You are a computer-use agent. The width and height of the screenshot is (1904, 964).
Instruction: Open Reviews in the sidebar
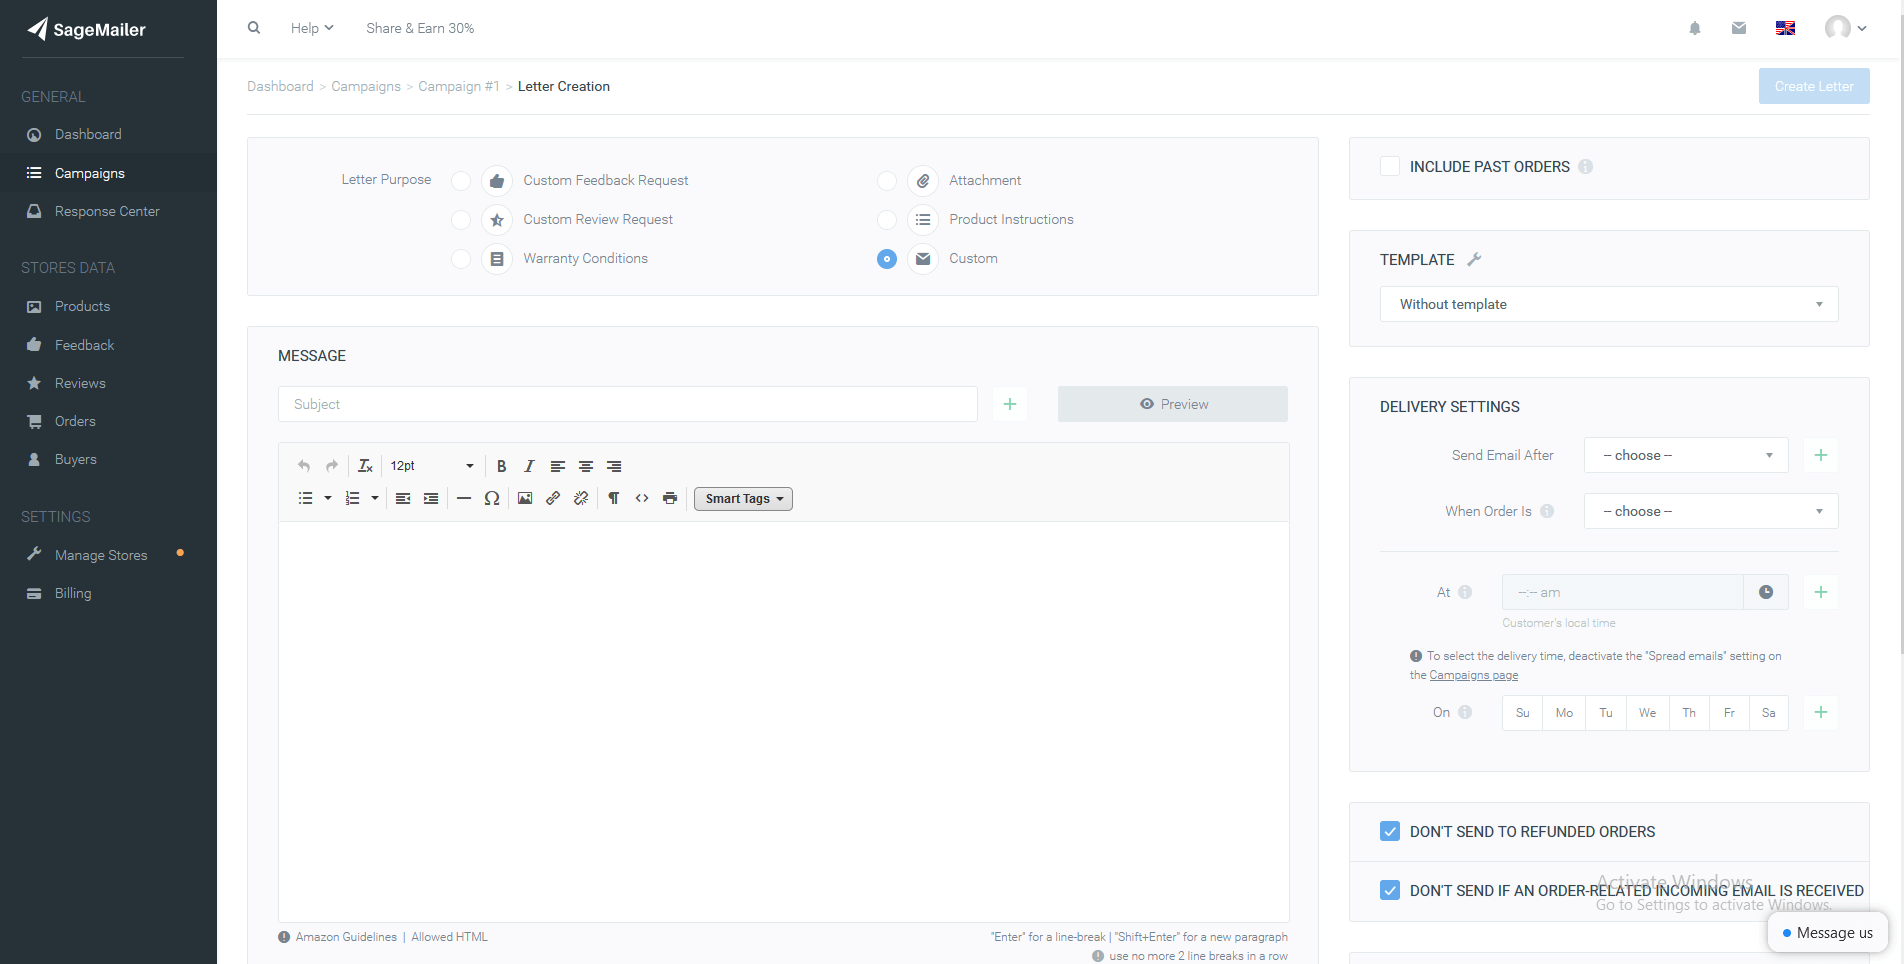click(x=80, y=383)
